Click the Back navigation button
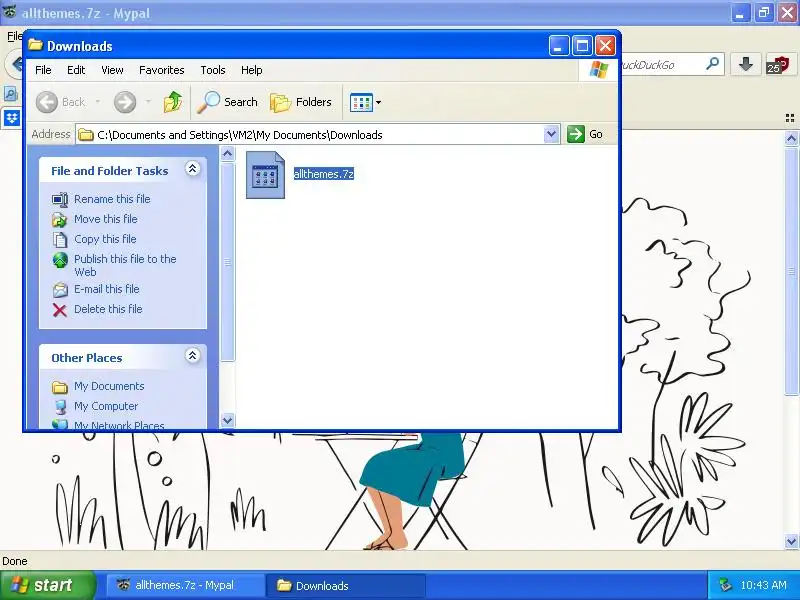The height and width of the screenshot is (600, 800). (x=61, y=102)
